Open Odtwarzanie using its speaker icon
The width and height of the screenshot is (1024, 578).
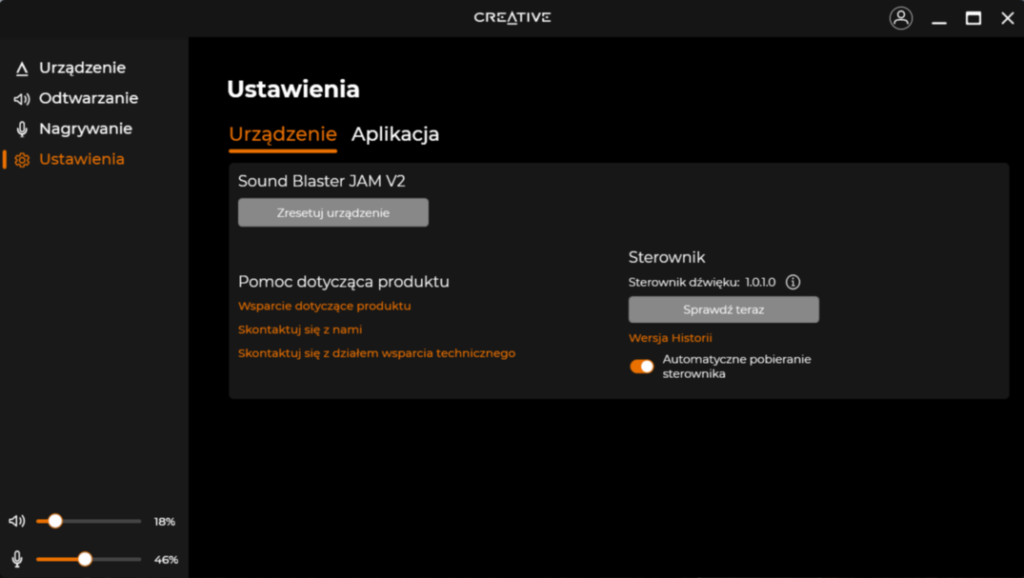[x=22, y=98]
